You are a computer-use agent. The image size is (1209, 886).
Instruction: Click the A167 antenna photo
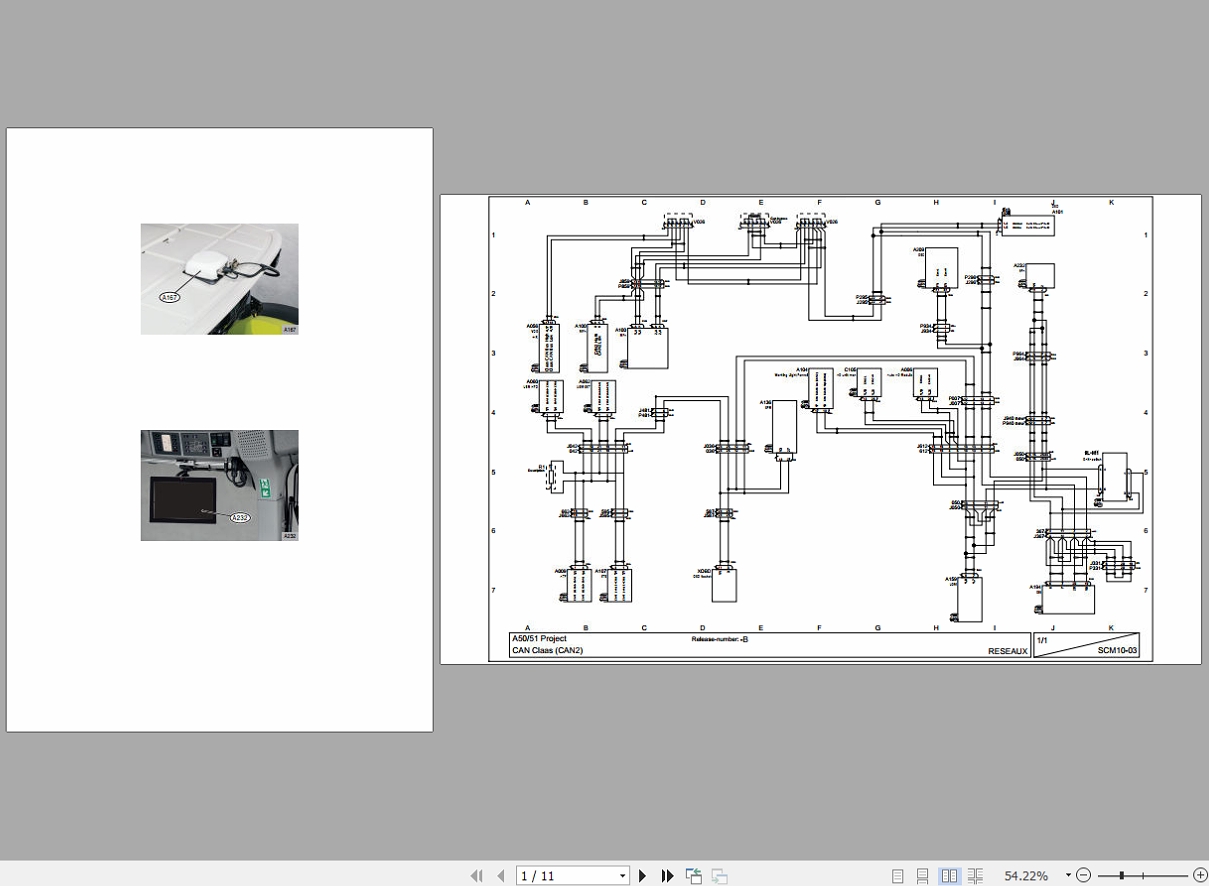[x=219, y=279]
